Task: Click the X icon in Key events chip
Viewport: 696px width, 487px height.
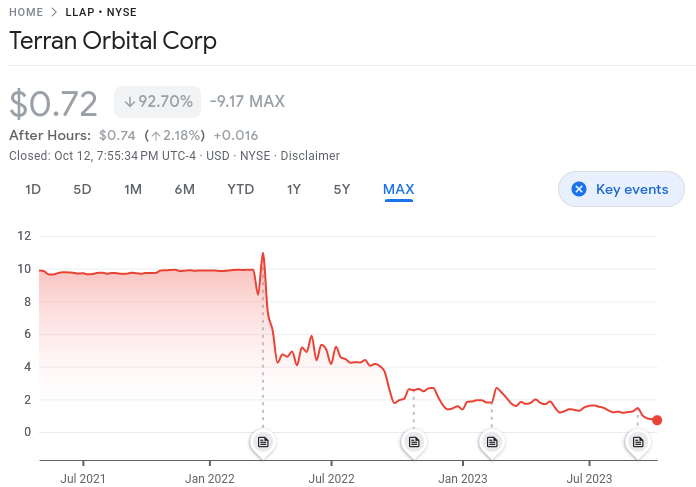Action: [x=578, y=189]
